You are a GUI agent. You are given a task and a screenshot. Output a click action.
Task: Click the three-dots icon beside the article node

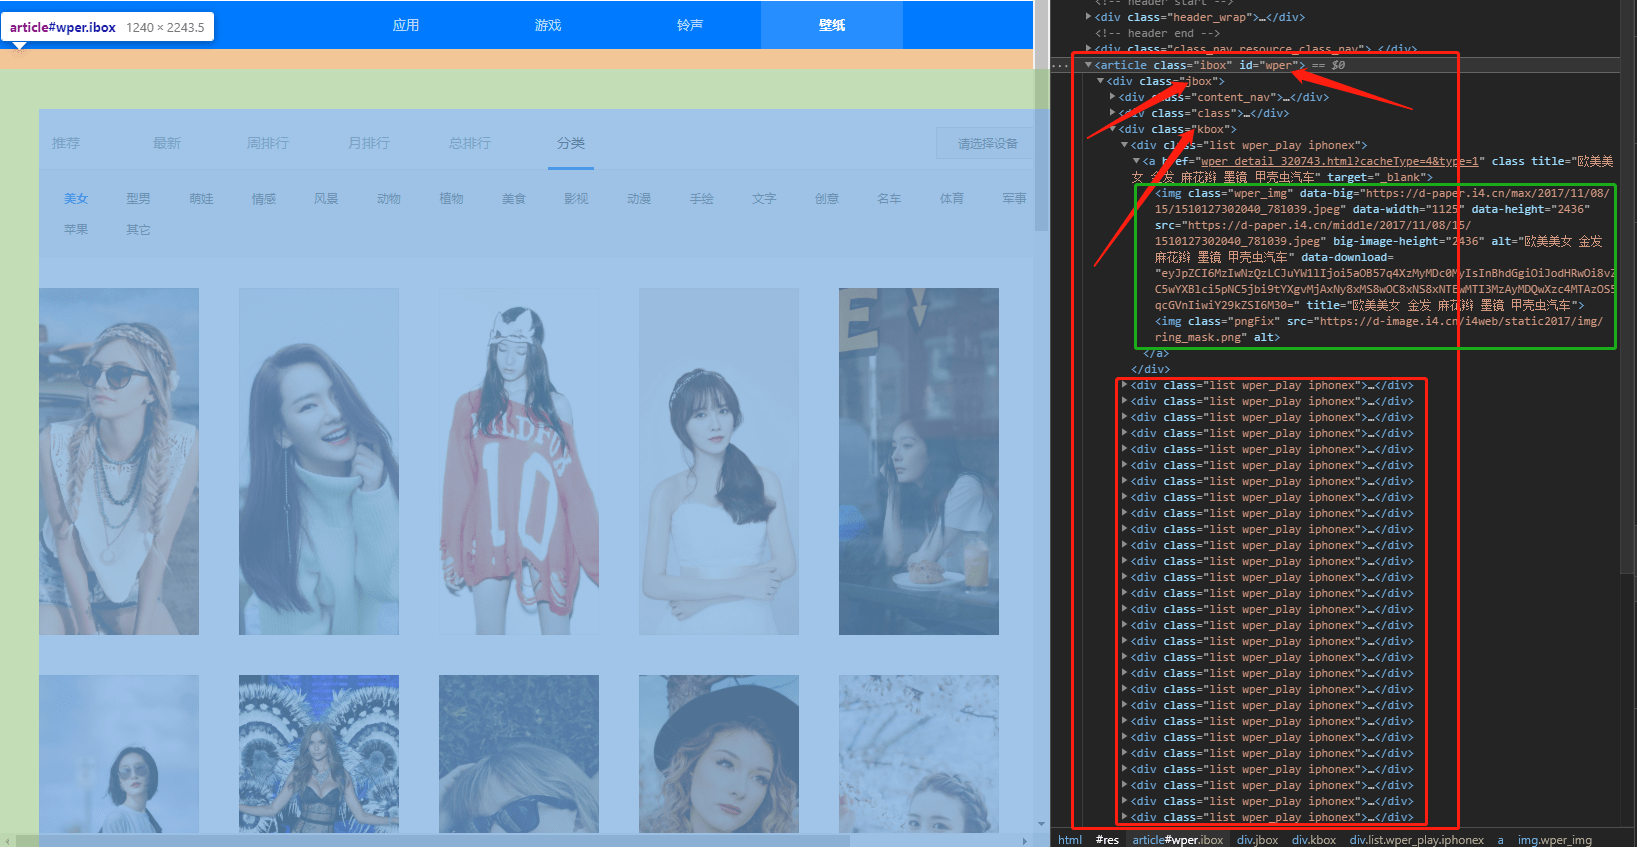pyautogui.click(x=1060, y=66)
